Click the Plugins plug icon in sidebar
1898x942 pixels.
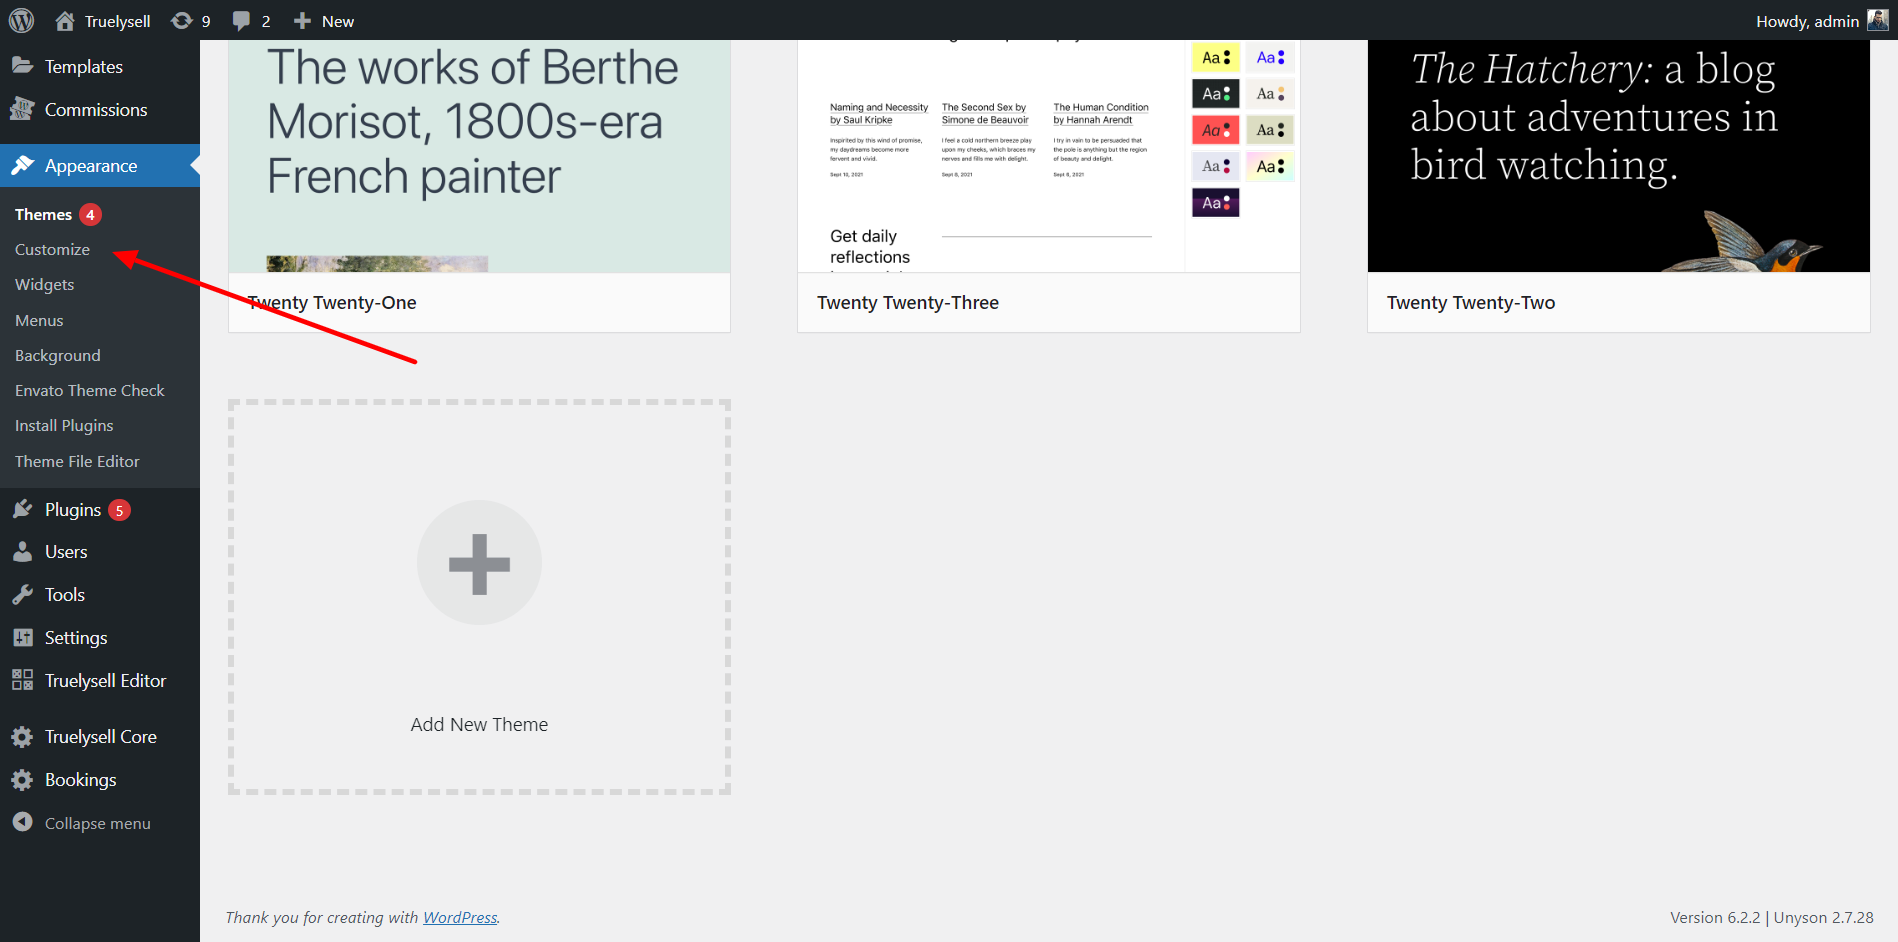[x=22, y=510]
